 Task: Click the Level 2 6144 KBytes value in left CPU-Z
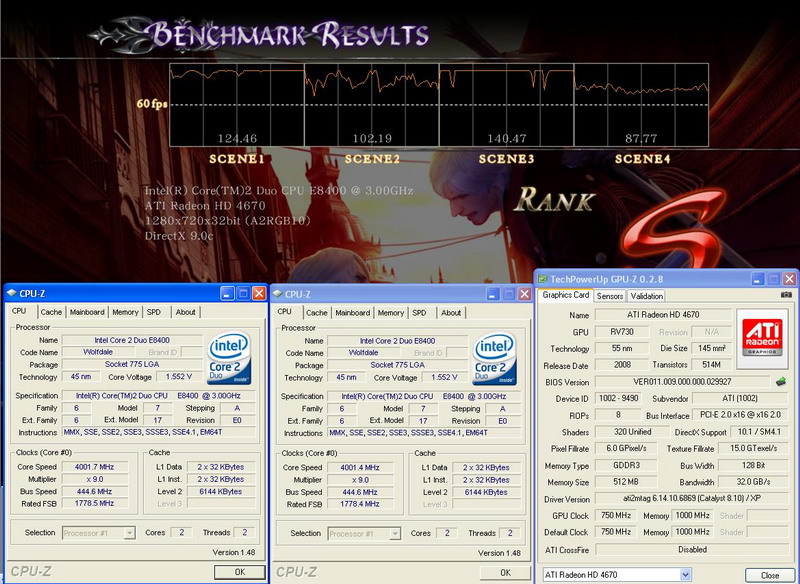click(x=220, y=491)
